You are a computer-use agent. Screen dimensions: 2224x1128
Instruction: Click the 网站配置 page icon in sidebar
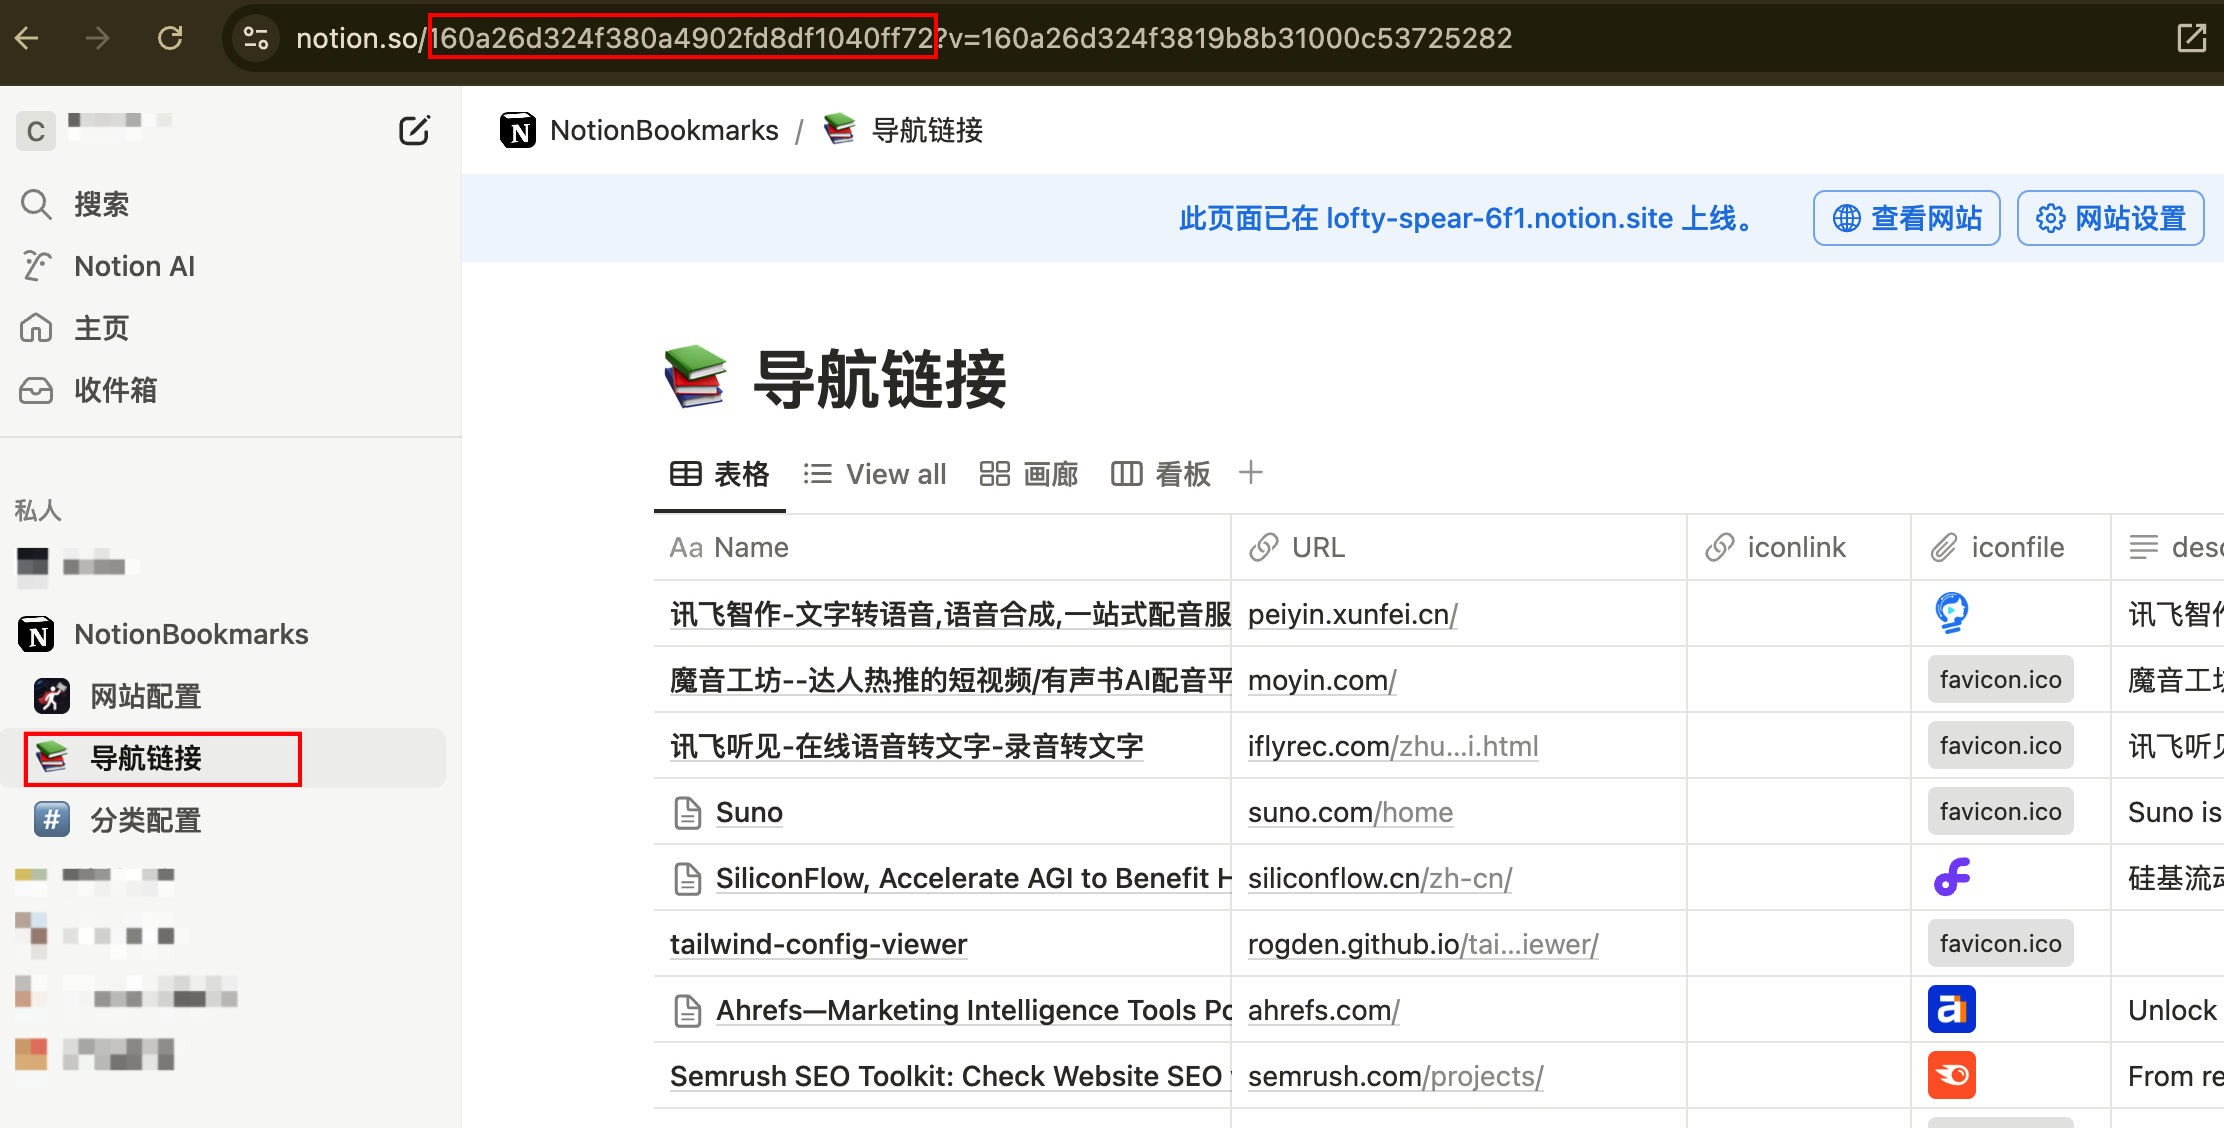pyautogui.click(x=52, y=696)
